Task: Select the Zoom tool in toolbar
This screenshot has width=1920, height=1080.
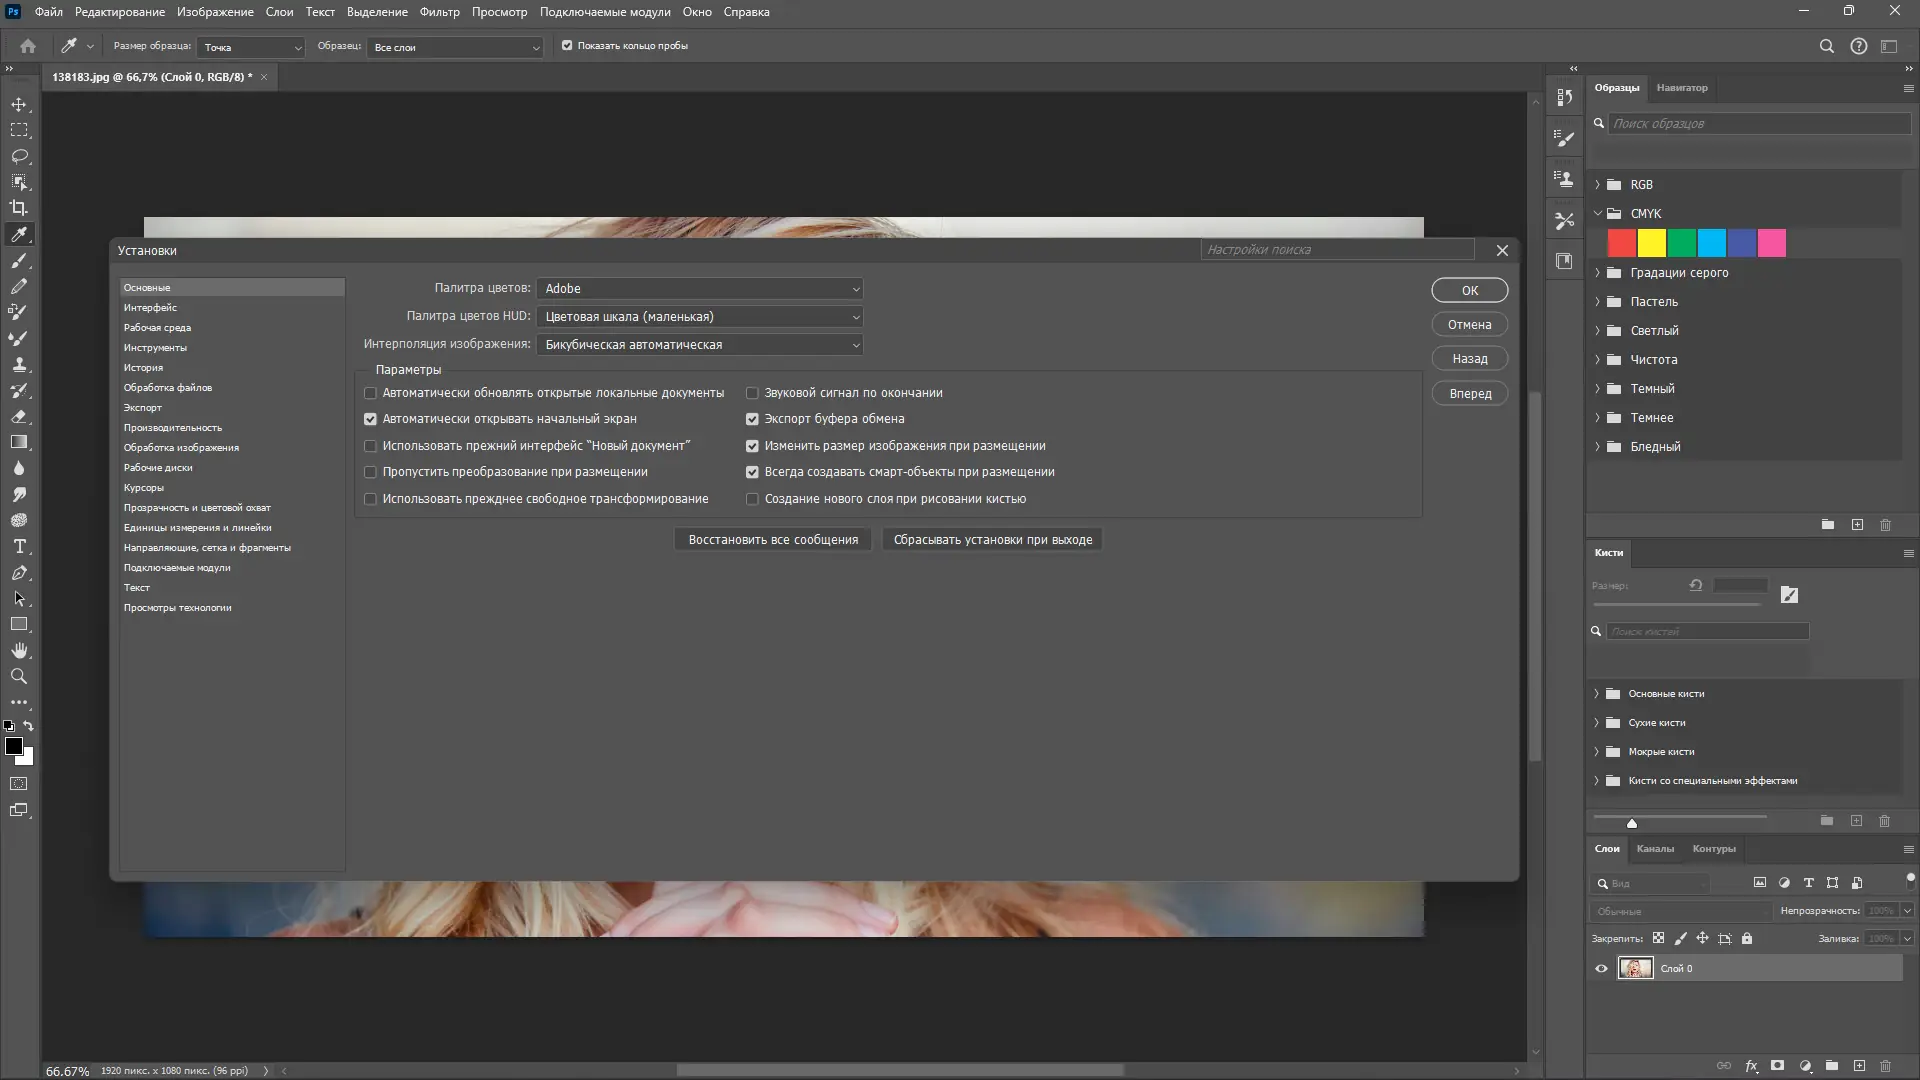Action: click(x=19, y=677)
